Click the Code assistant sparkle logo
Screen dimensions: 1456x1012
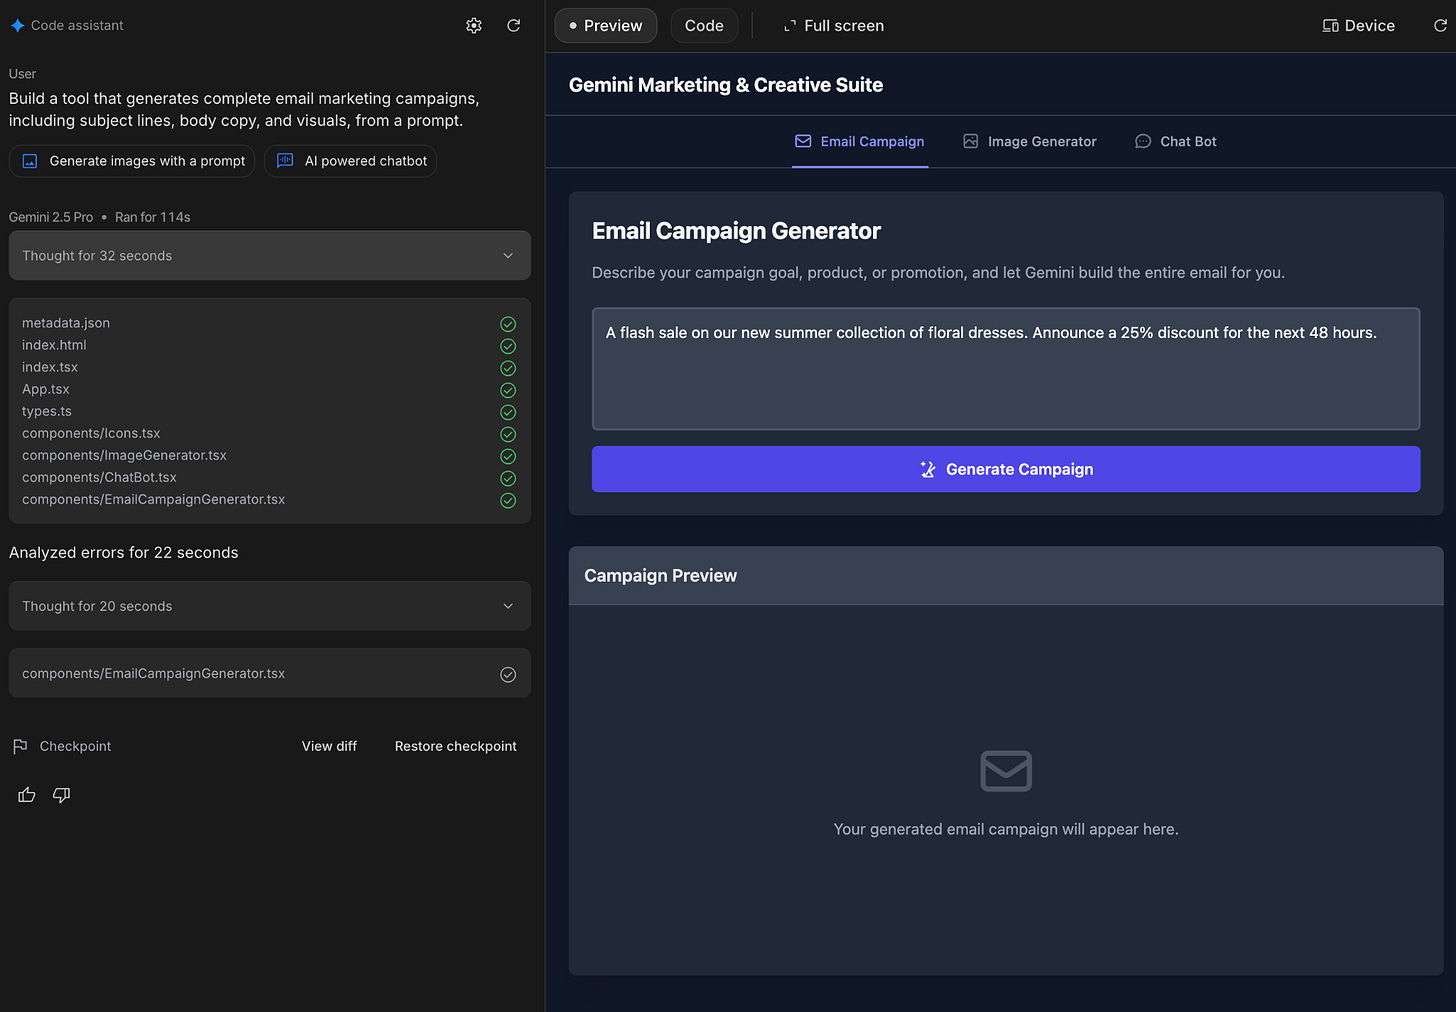click(17, 26)
